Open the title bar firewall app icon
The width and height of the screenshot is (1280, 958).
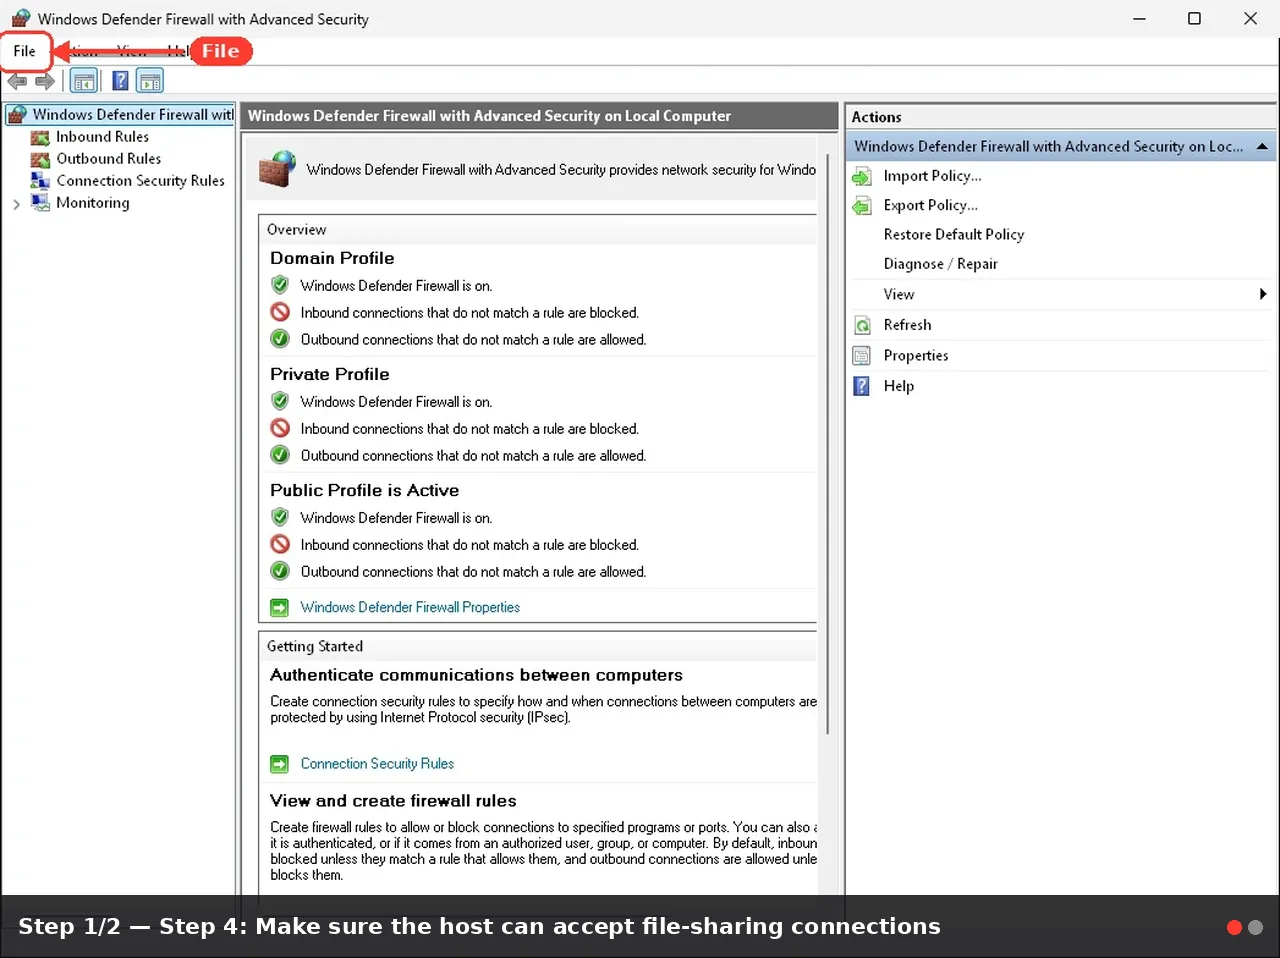(x=20, y=18)
